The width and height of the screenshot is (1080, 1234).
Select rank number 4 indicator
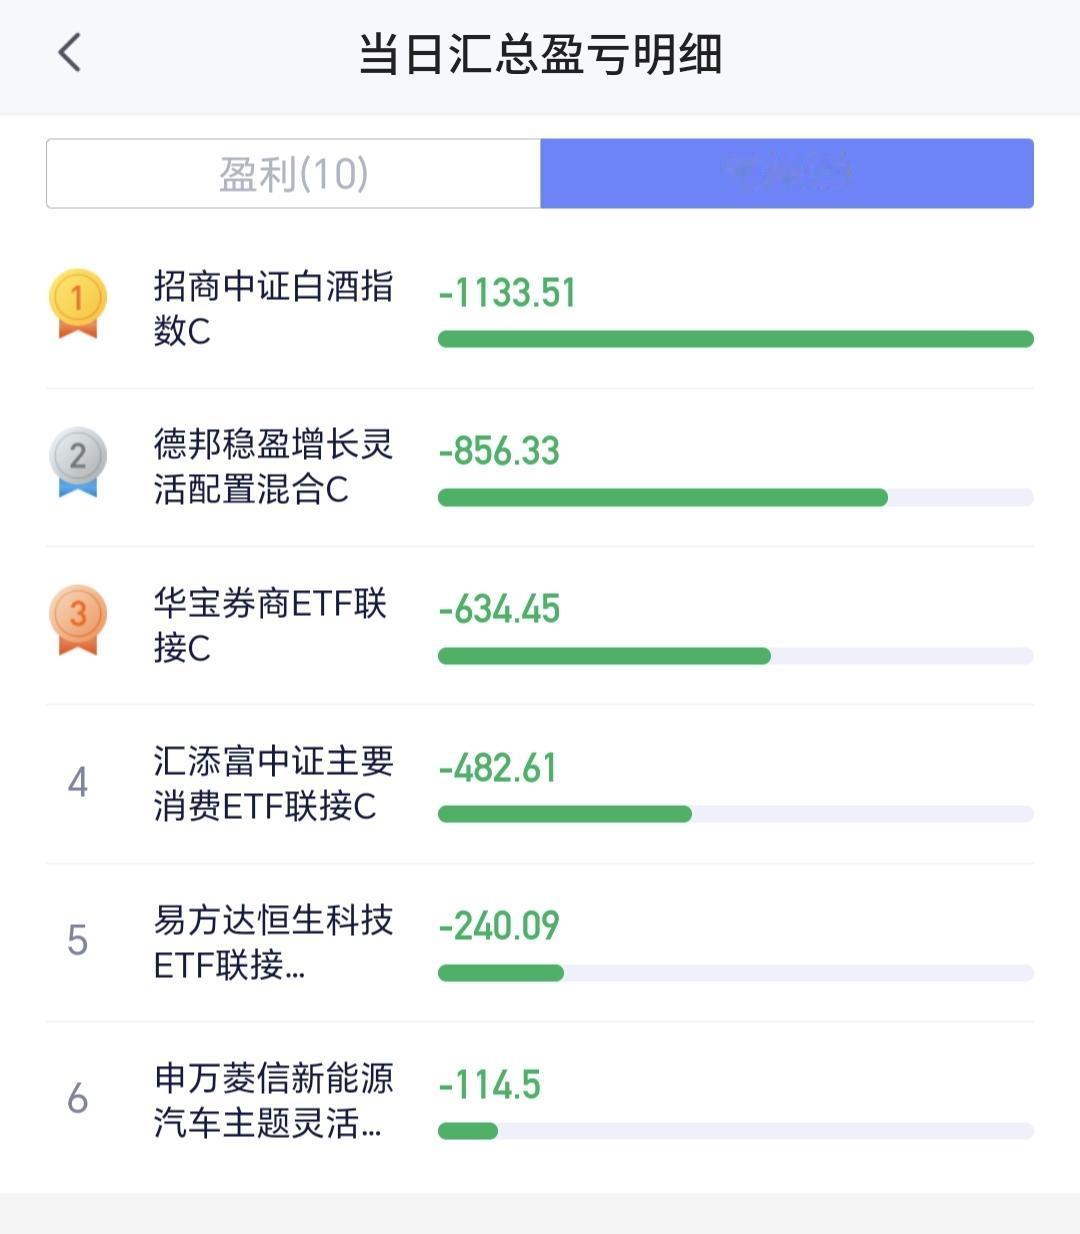pyautogui.click(x=78, y=782)
